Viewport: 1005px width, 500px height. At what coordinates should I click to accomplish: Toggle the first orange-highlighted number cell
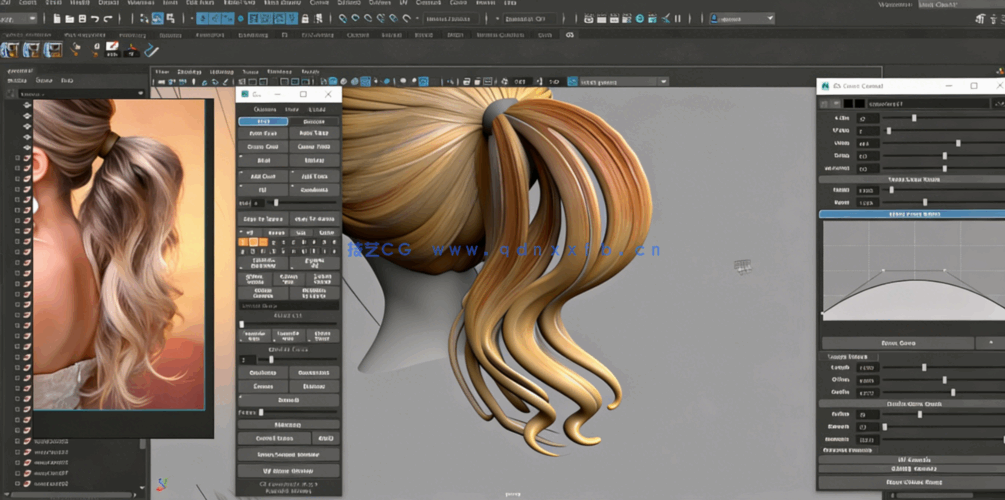(244, 241)
